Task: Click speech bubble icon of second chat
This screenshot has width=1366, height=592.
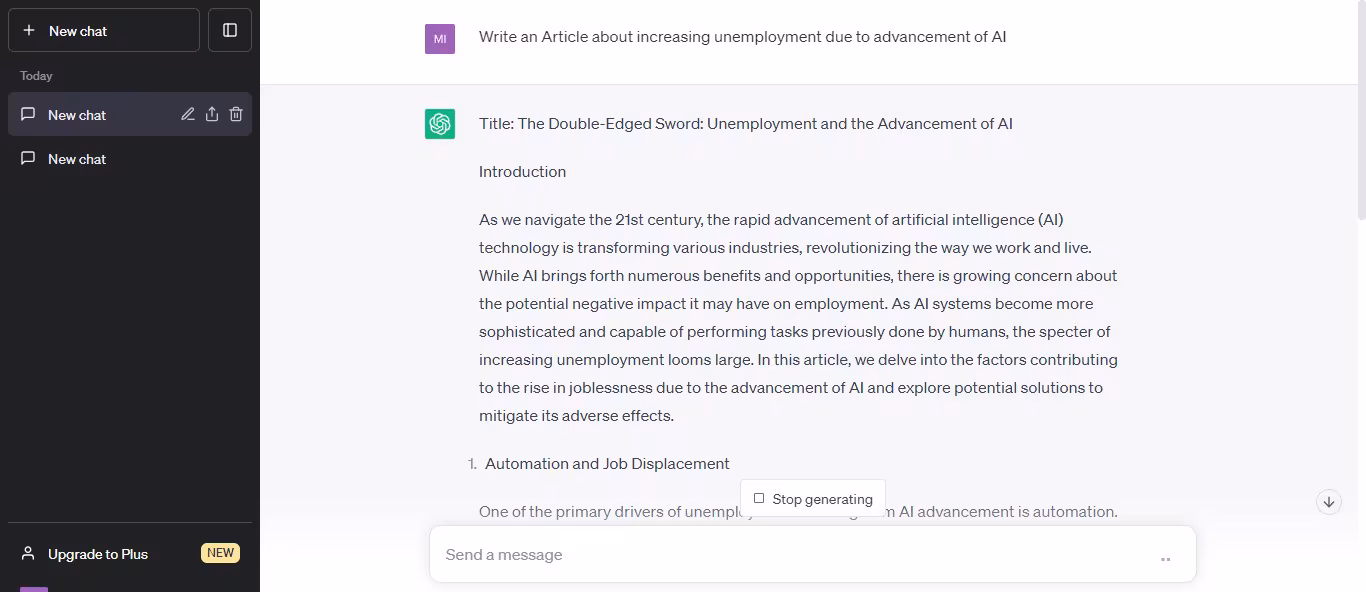Action: [x=28, y=159]
